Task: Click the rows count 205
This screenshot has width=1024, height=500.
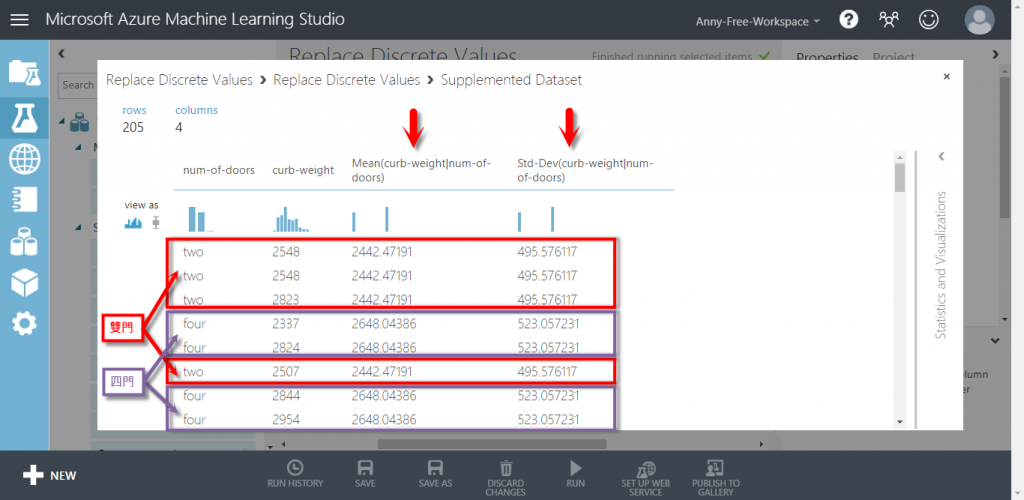Action: click(133, 127)
